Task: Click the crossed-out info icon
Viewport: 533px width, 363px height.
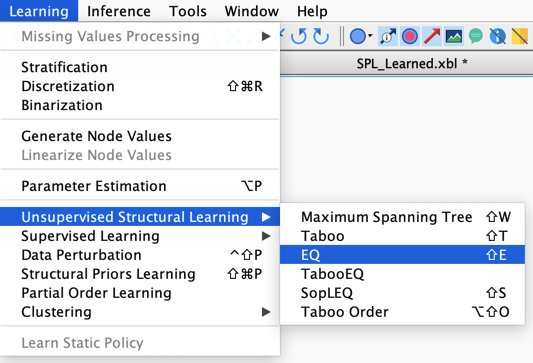Action: (x=498, y=36)
